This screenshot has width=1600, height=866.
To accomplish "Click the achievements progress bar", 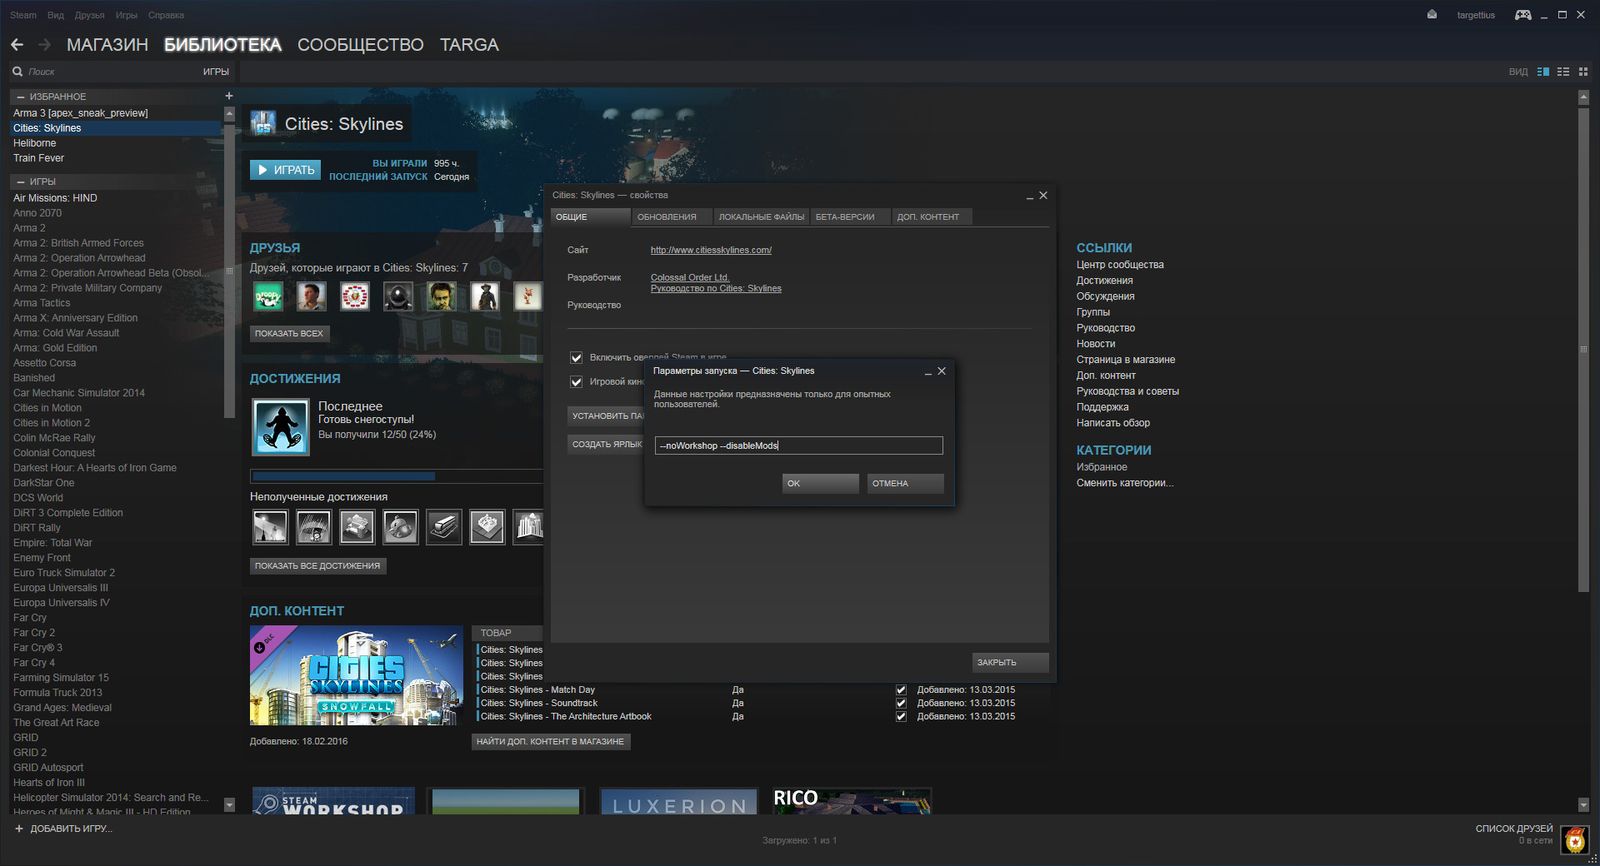I will 396,477.
